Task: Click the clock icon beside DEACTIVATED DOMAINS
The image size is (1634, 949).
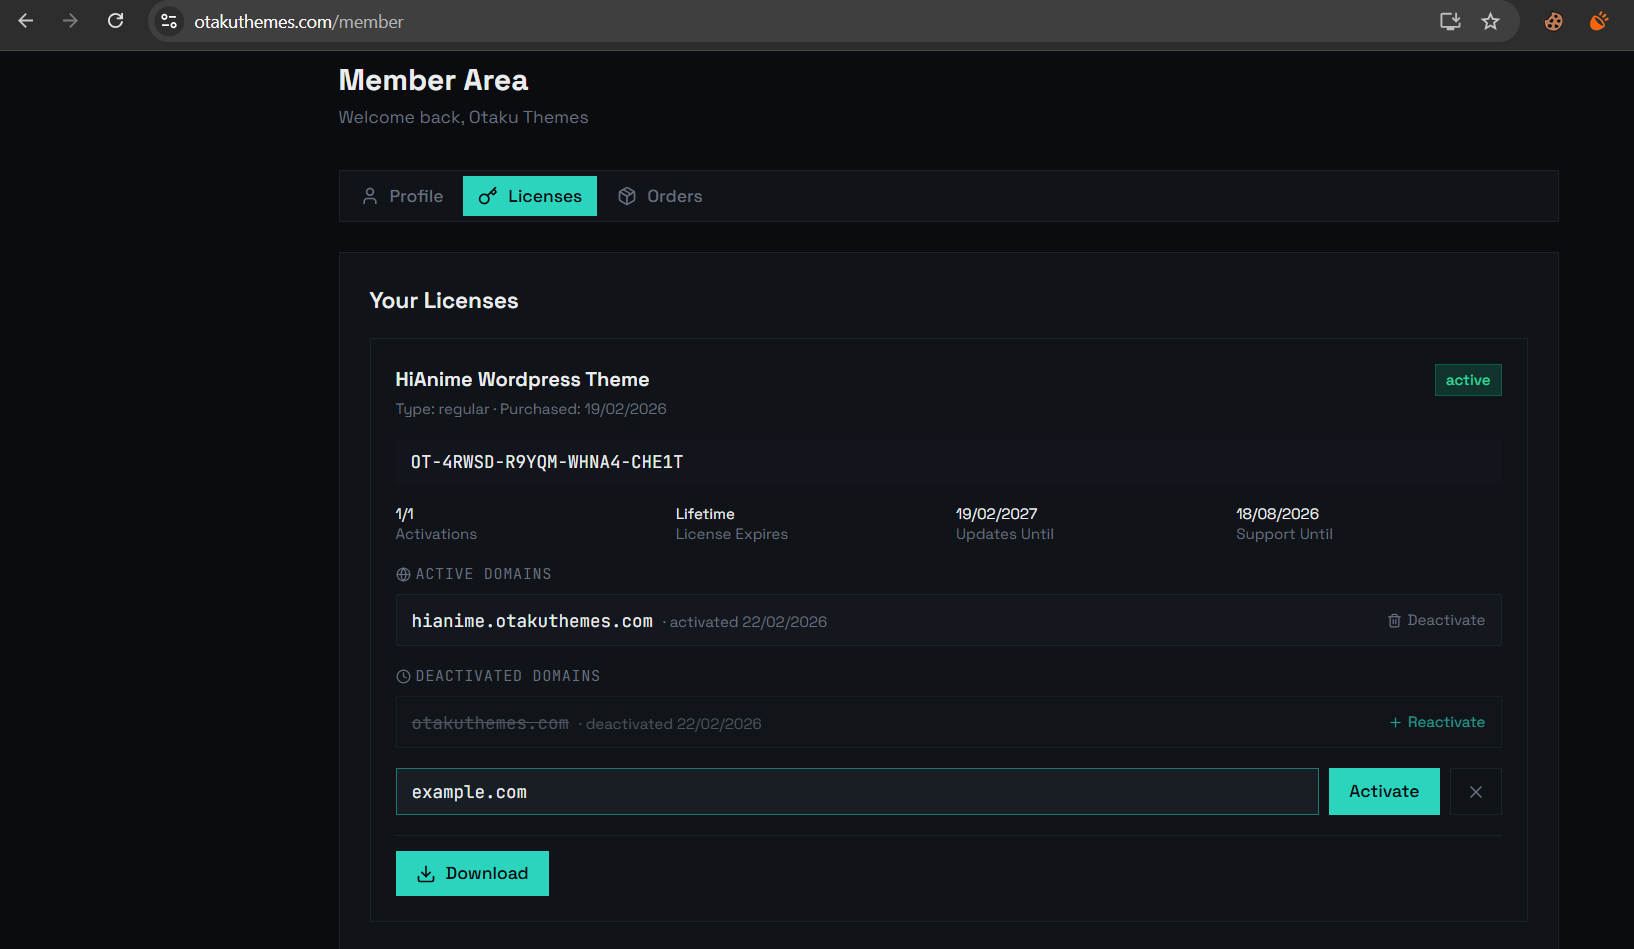Action: point(403,676)
